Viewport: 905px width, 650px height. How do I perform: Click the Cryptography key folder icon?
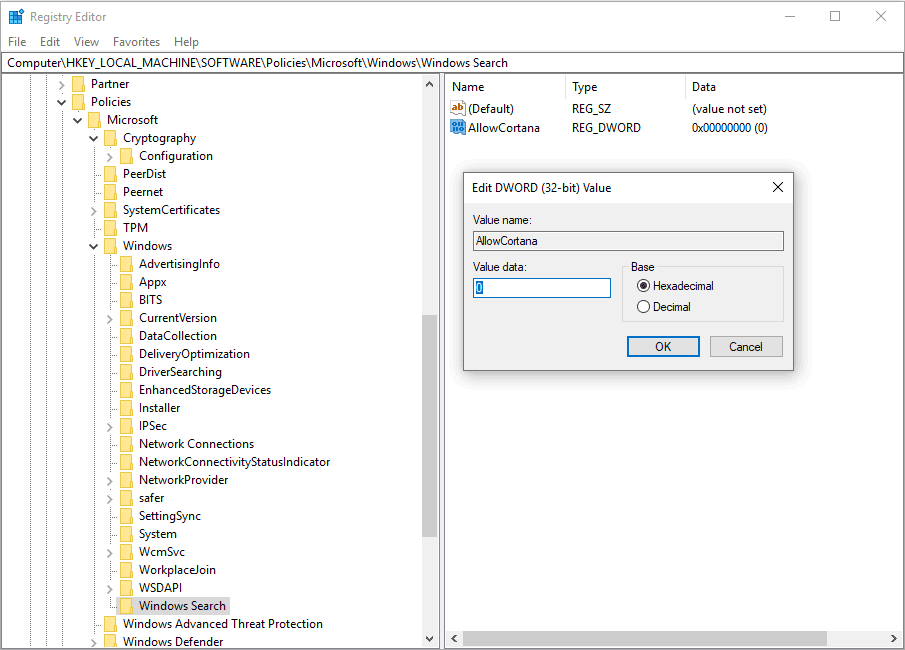(110, 137)
